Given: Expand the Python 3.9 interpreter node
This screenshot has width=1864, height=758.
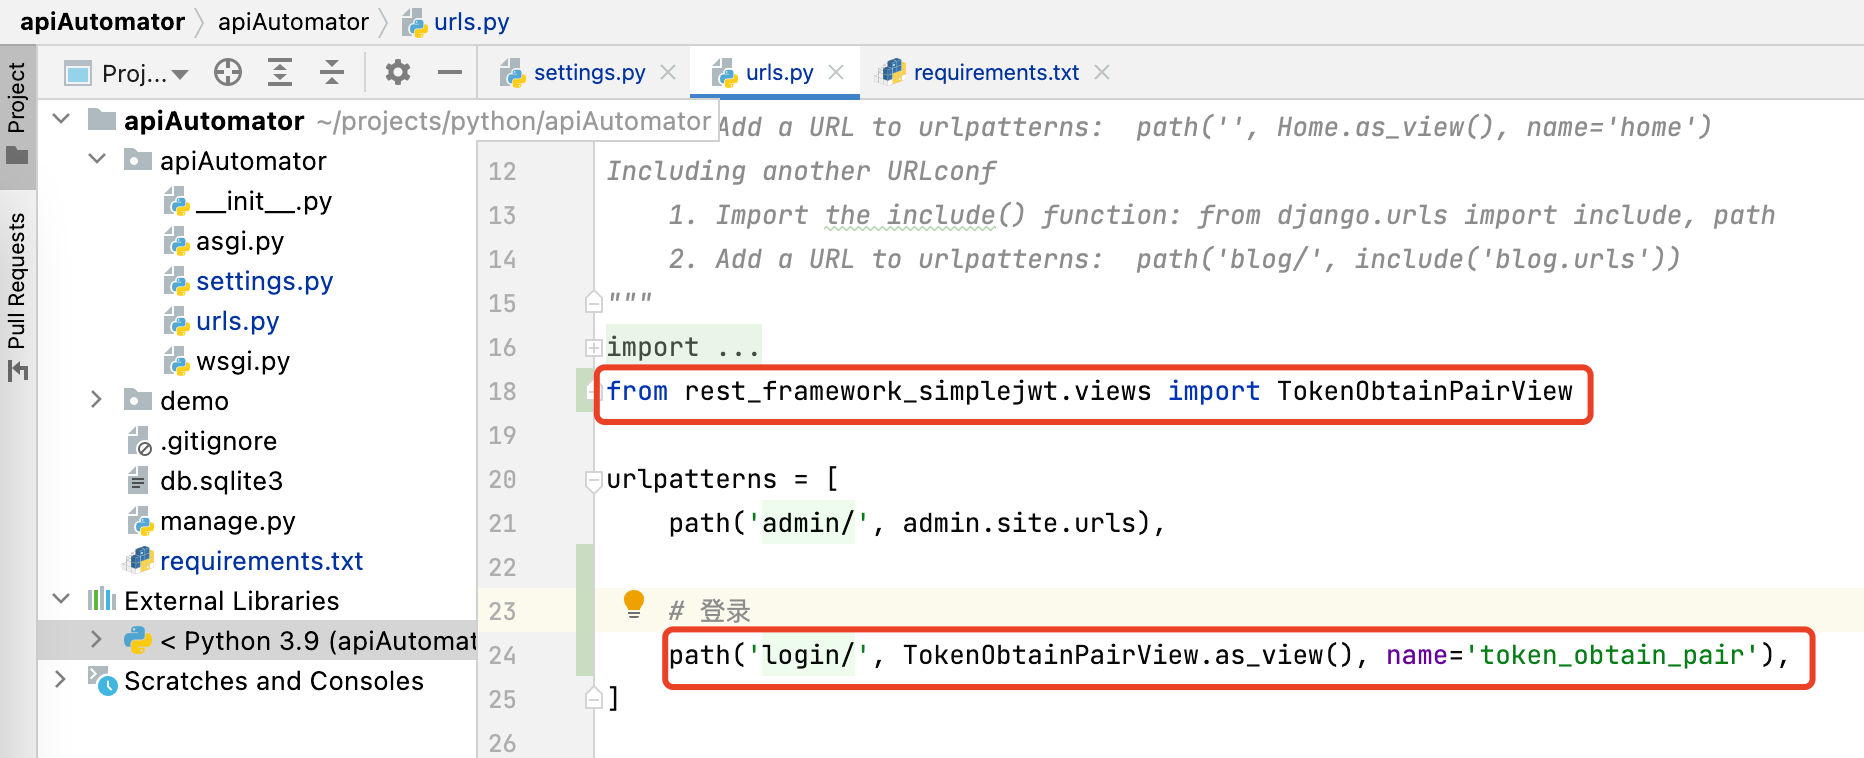Looking at the screenshot, I should [x=97, y=640].
